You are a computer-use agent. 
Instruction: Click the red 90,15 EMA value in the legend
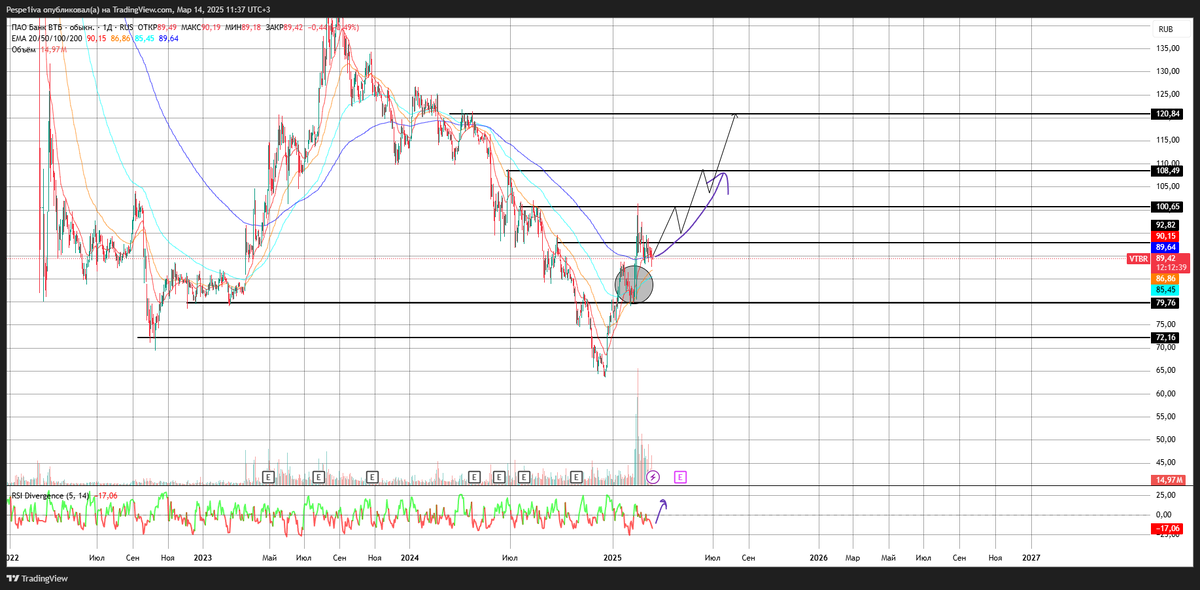[96, 38]
